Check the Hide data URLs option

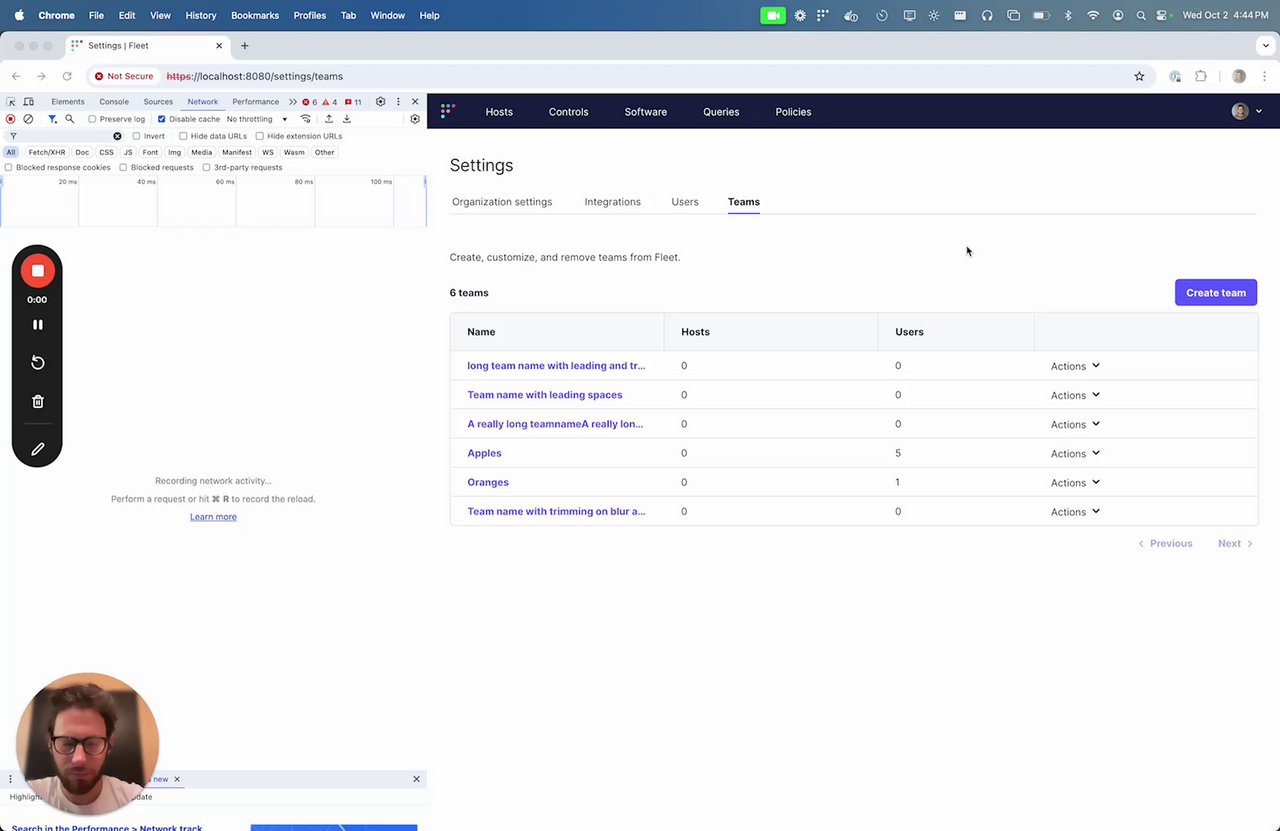pyautogui.click(x=183, y=136)
